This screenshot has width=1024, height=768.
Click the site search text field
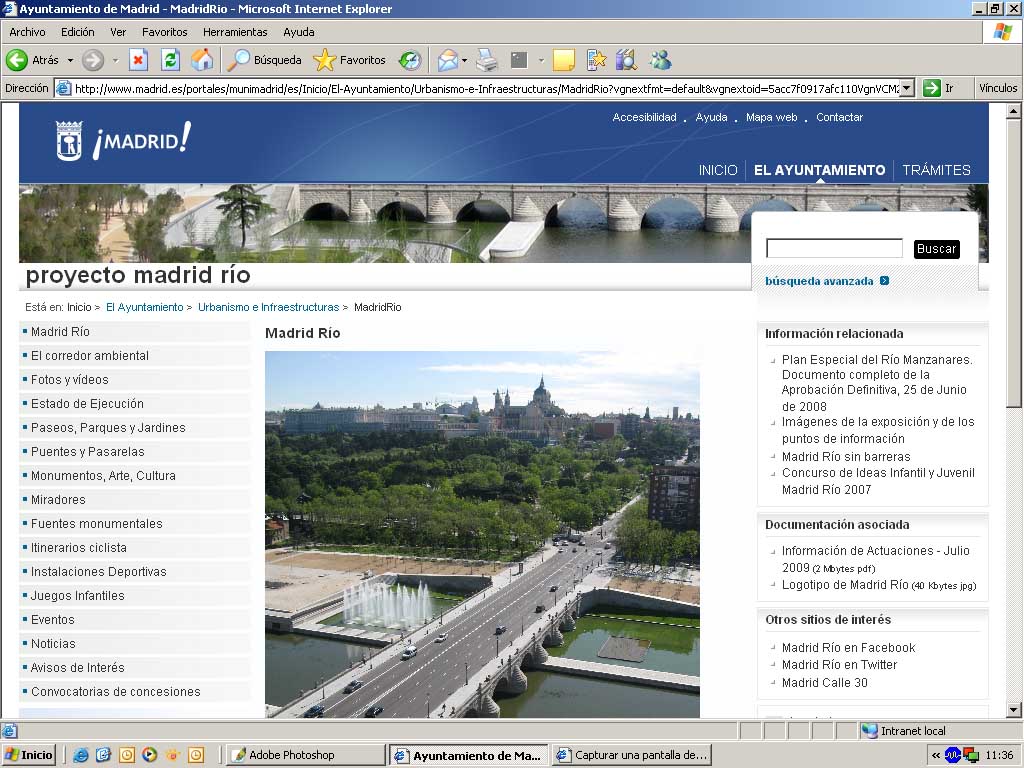point(834,249)
